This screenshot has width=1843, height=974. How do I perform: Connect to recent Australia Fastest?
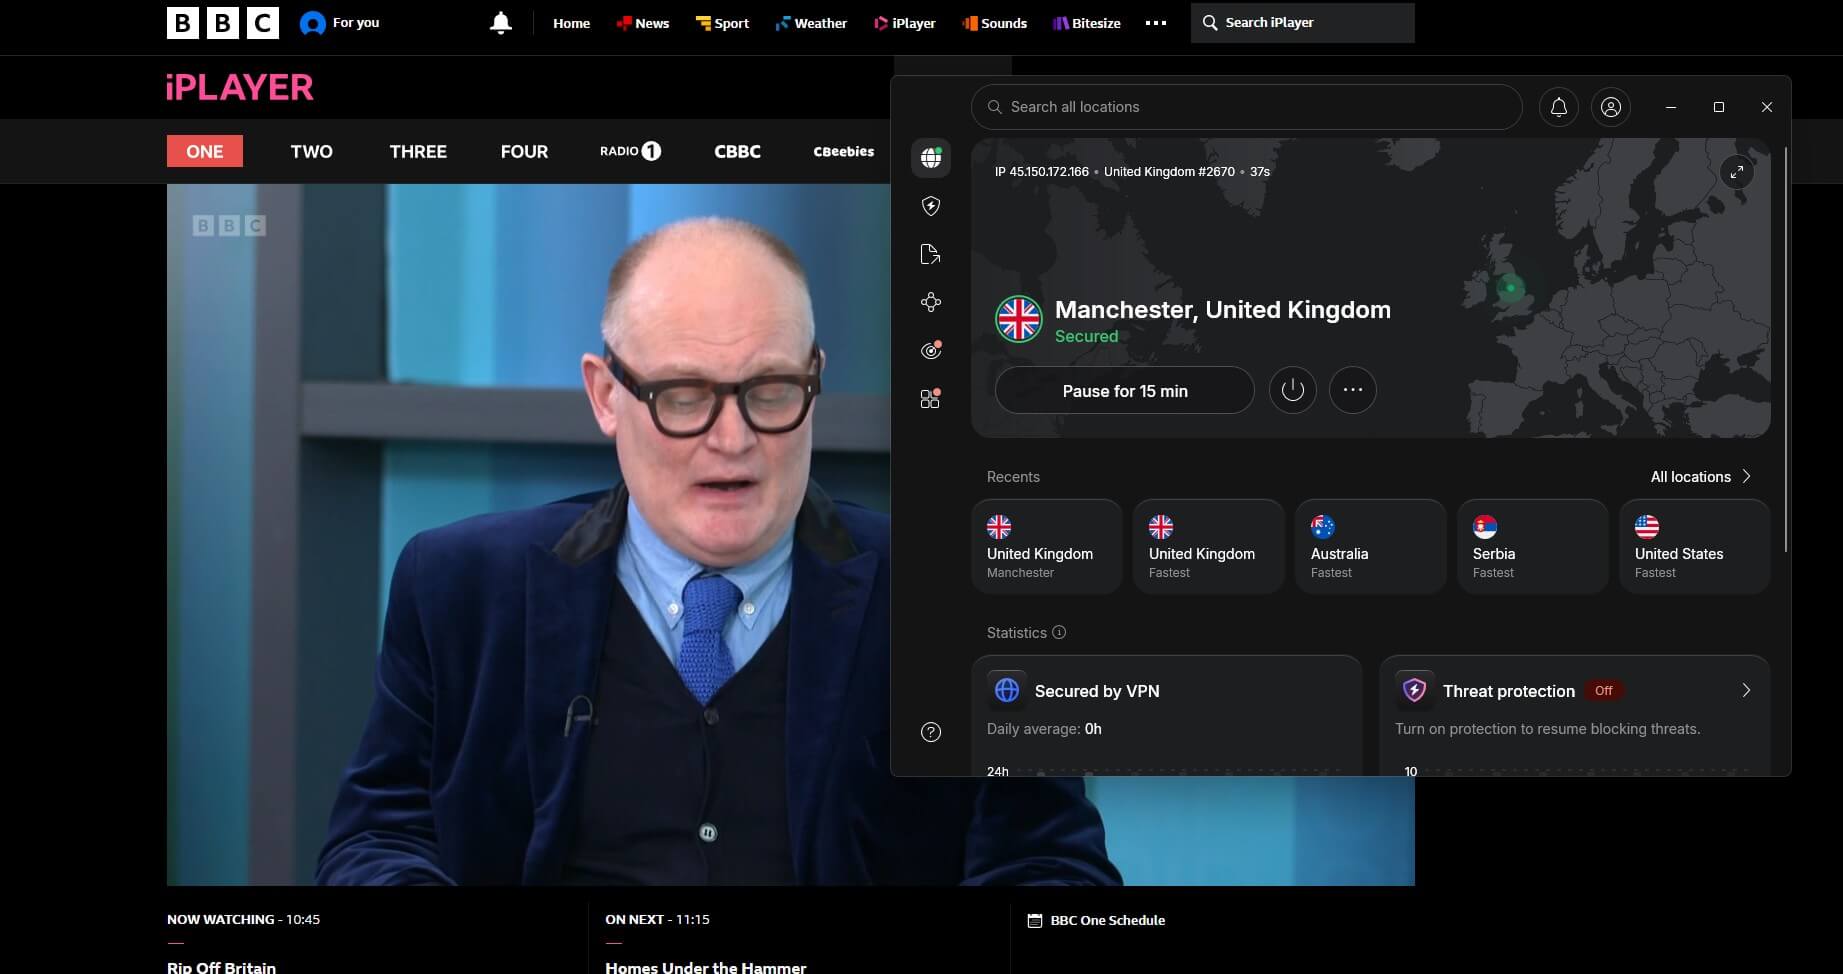(1371, 547)
